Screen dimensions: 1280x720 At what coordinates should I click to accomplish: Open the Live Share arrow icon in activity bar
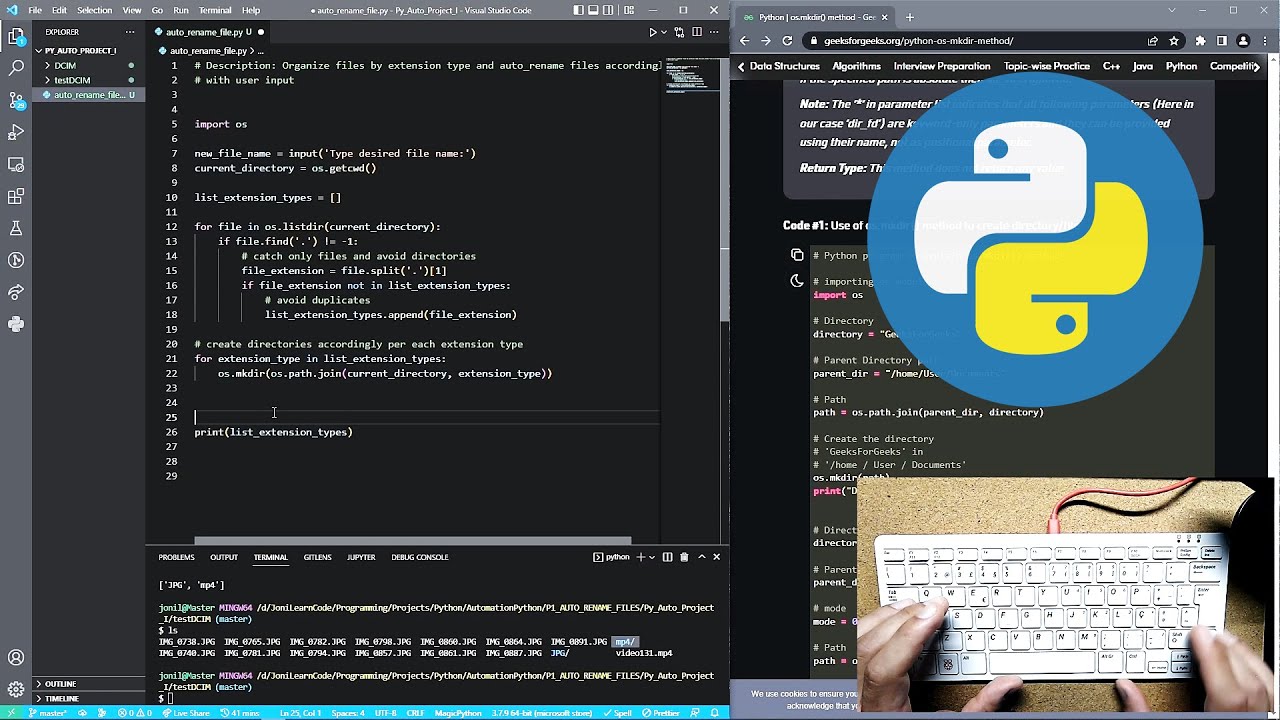point(16,293)
